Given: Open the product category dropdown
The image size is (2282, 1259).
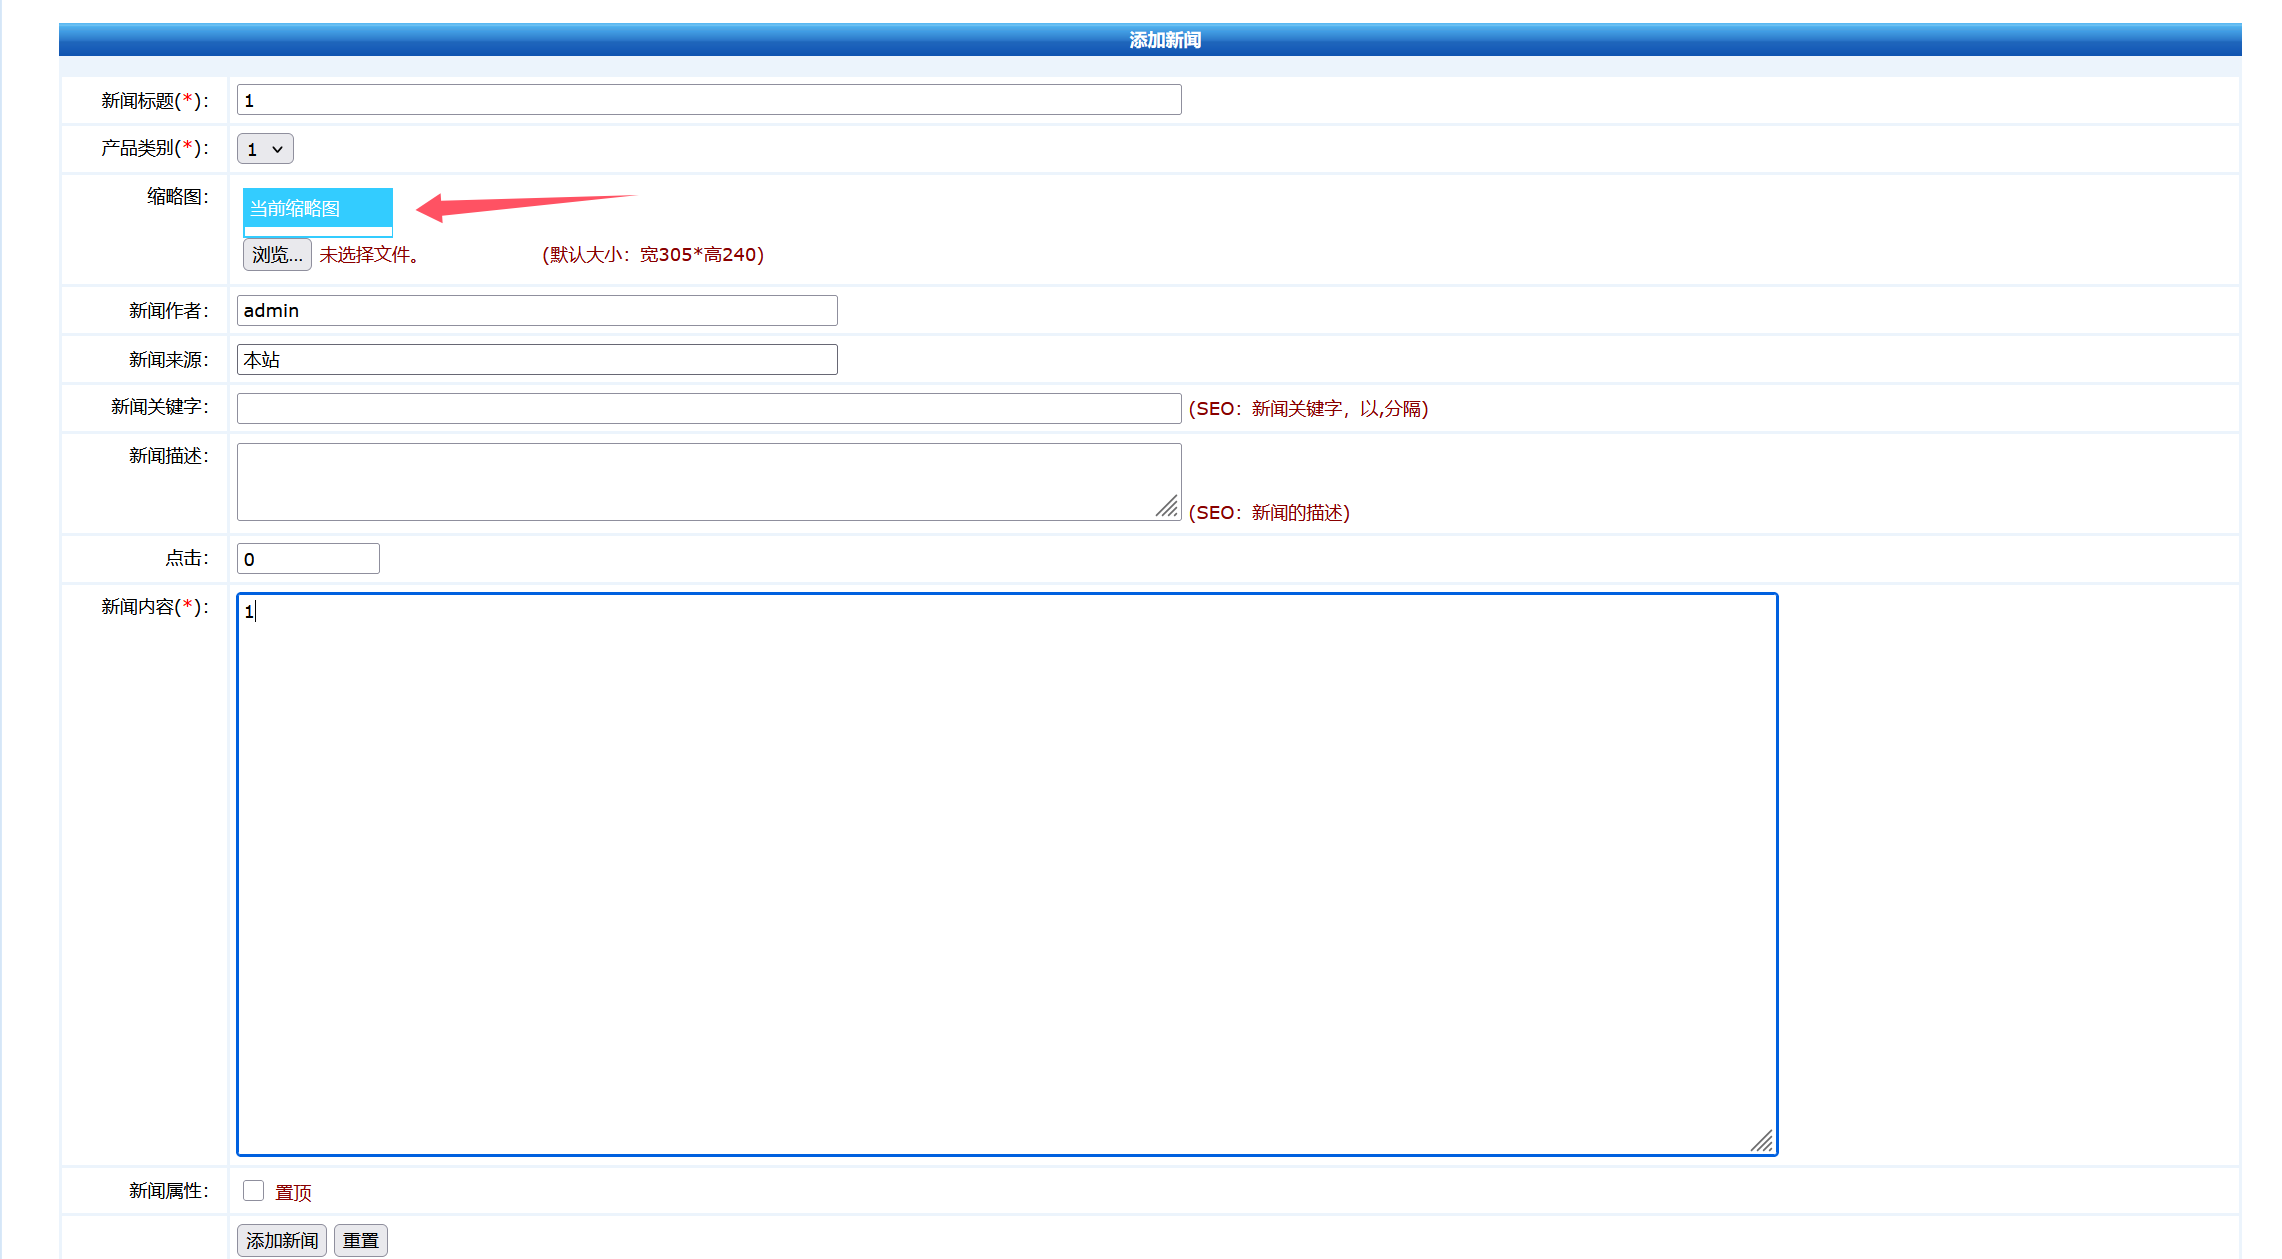Looking at the screenshot, I should [x=264, y=149].
